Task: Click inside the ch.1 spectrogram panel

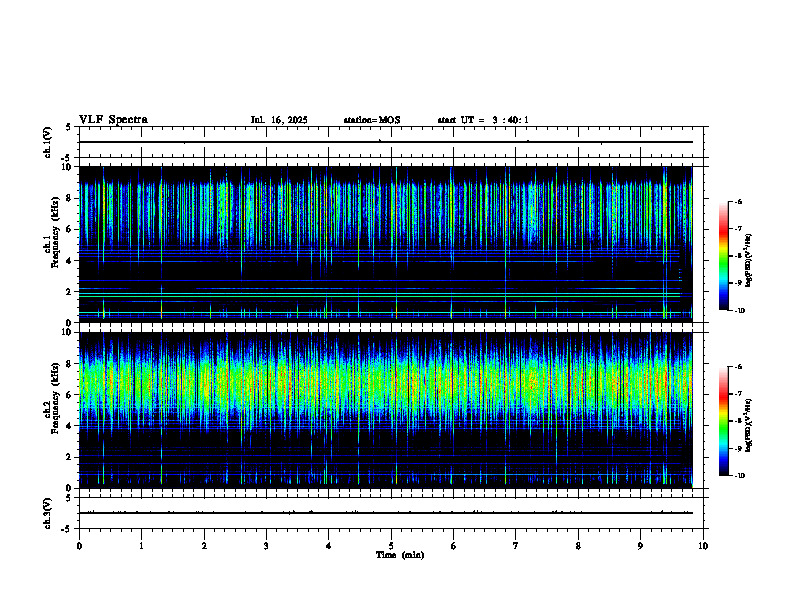Action: [x=385, y=244]
